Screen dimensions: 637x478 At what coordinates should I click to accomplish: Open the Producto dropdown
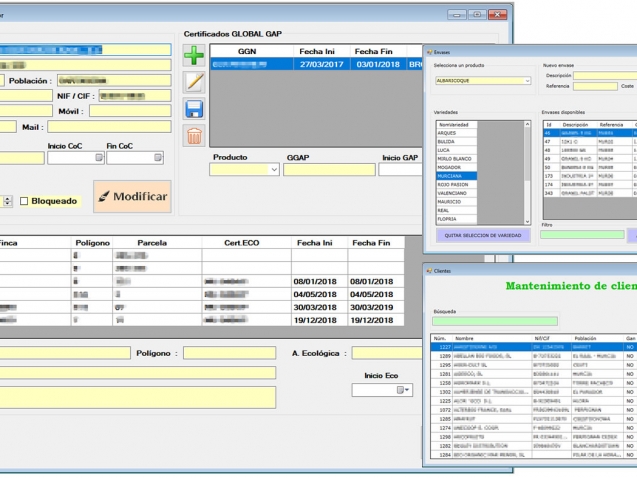274,169
